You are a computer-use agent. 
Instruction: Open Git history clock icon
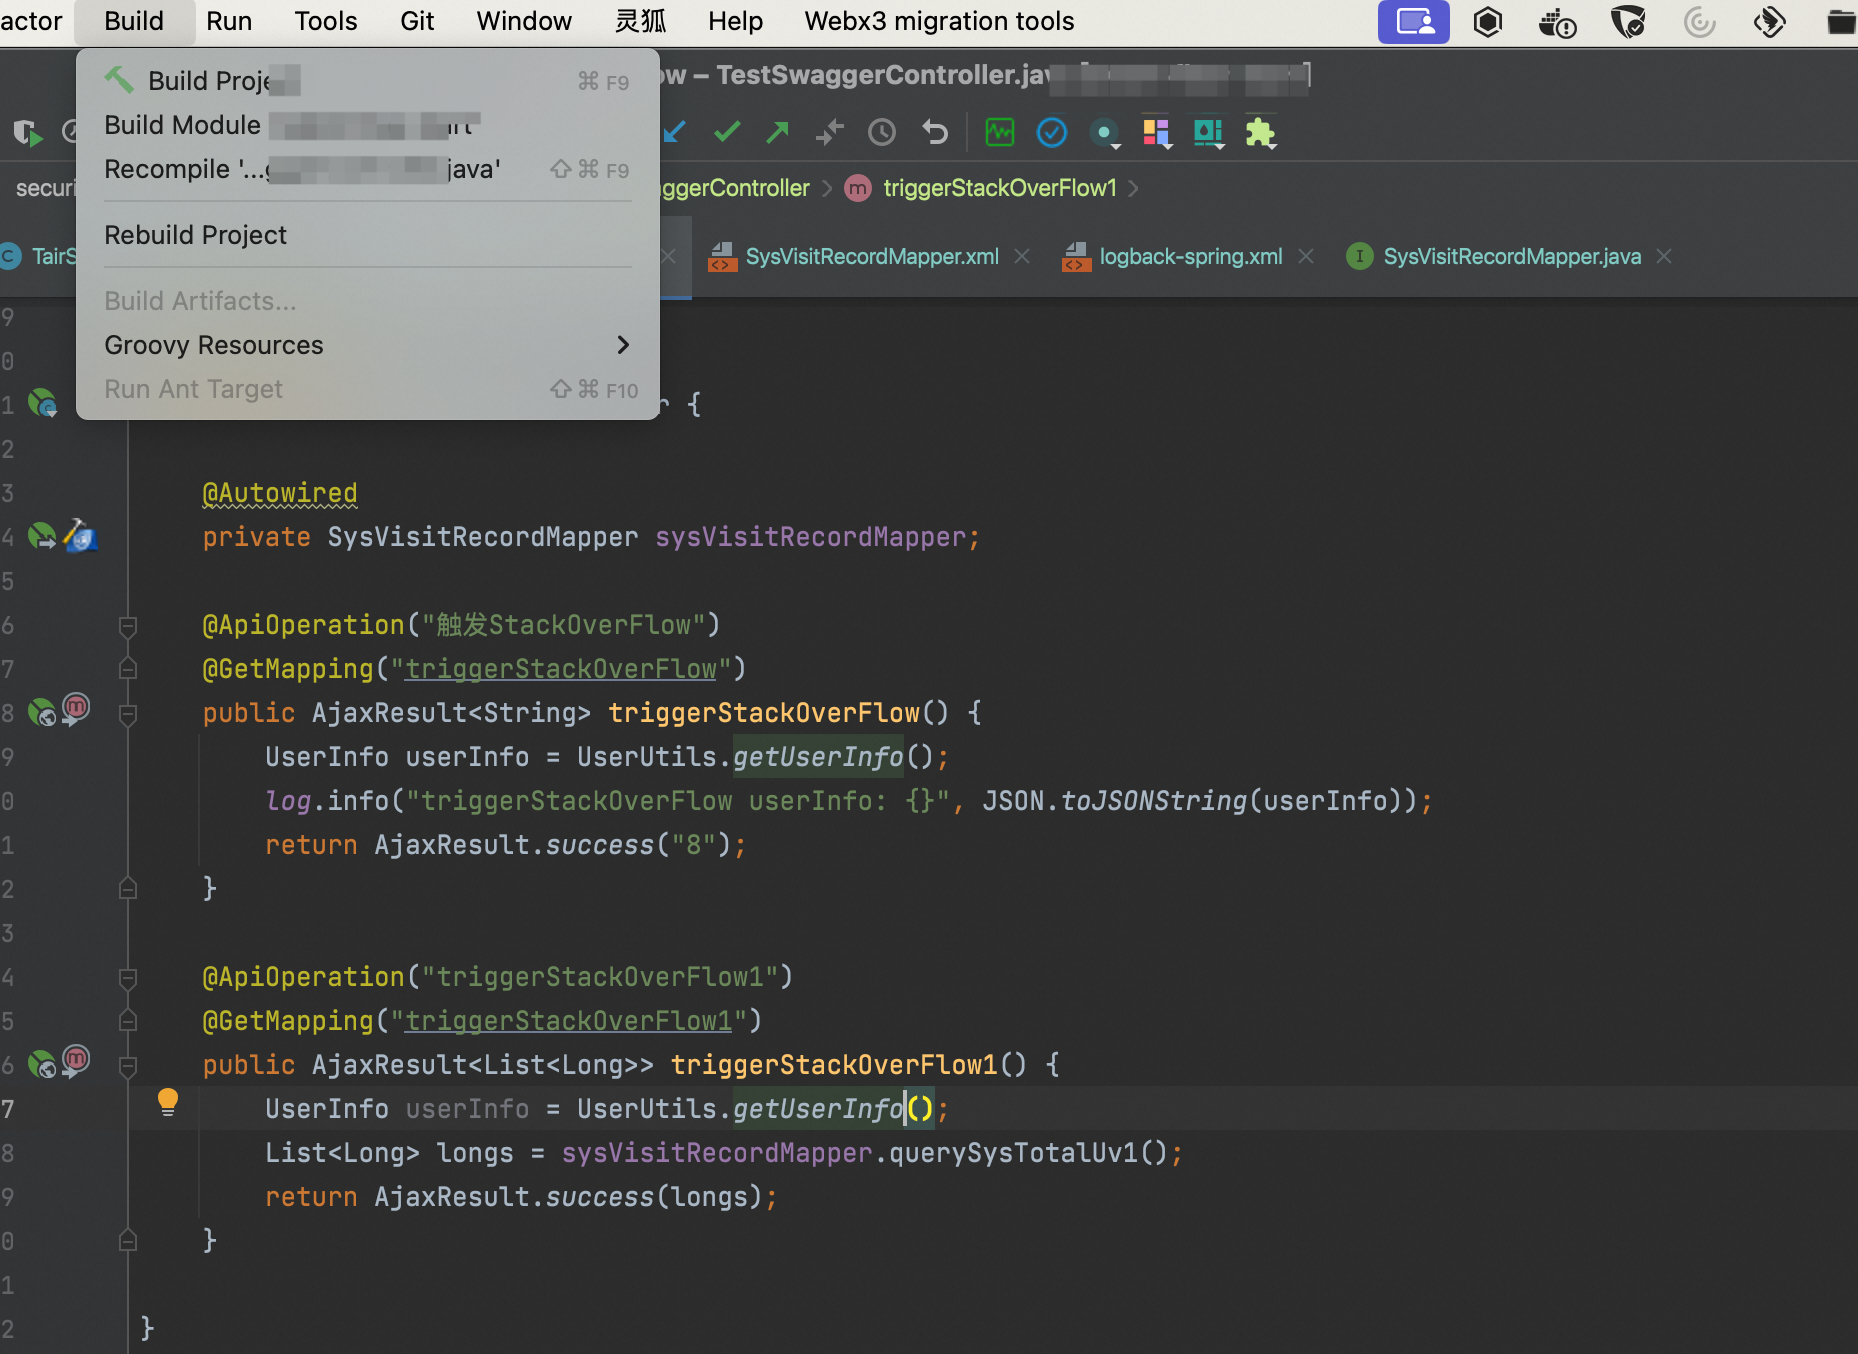click(x=882, y=132)
